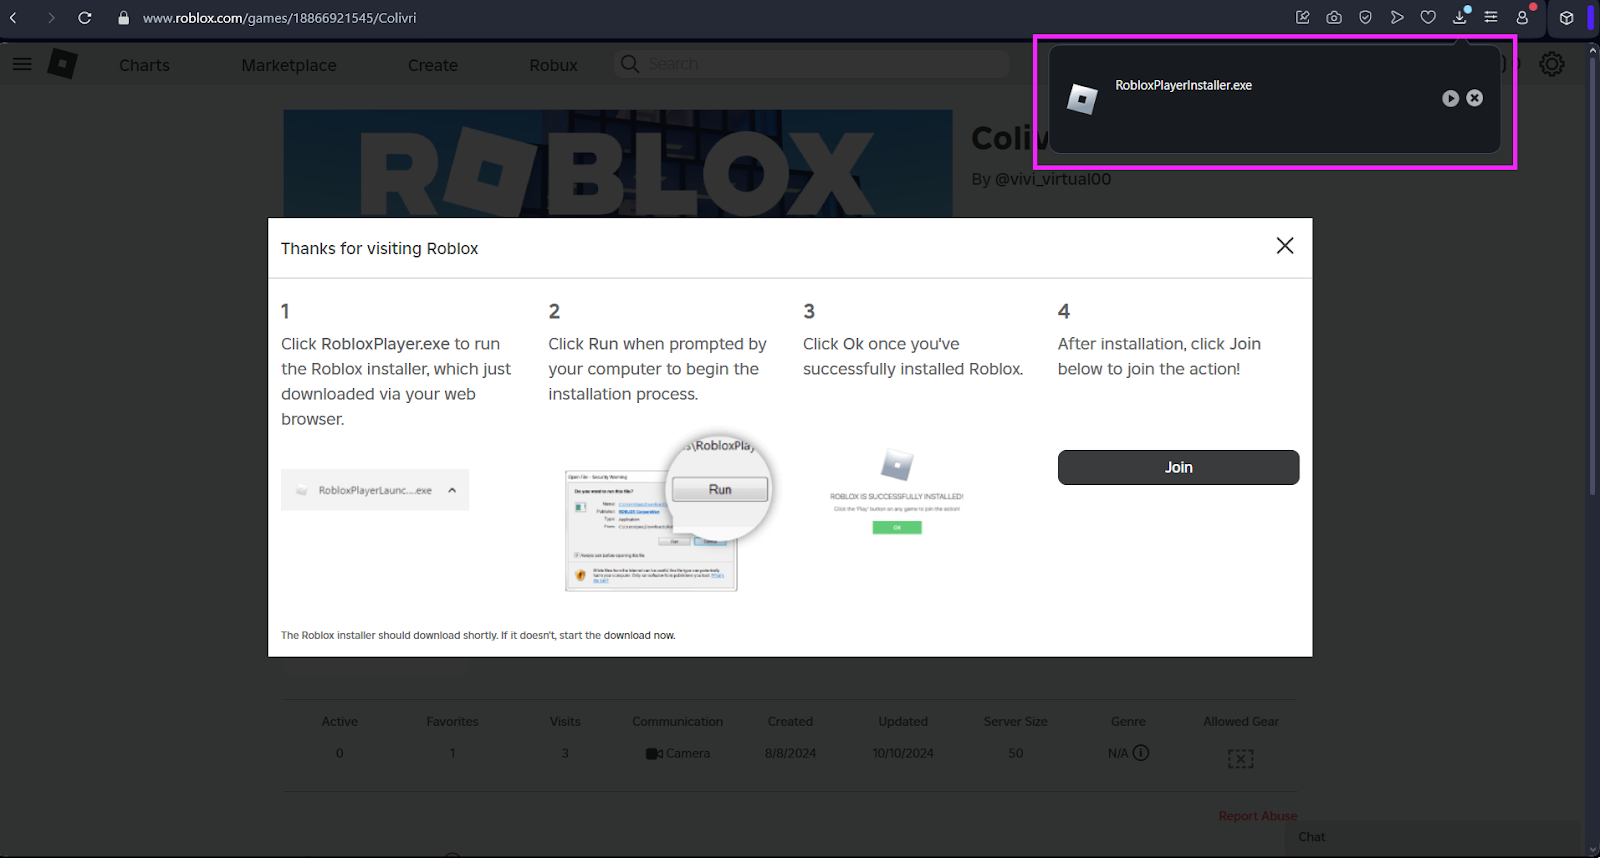
Task: Go back with the browser back arrow
Action: [x=14, y=18]
